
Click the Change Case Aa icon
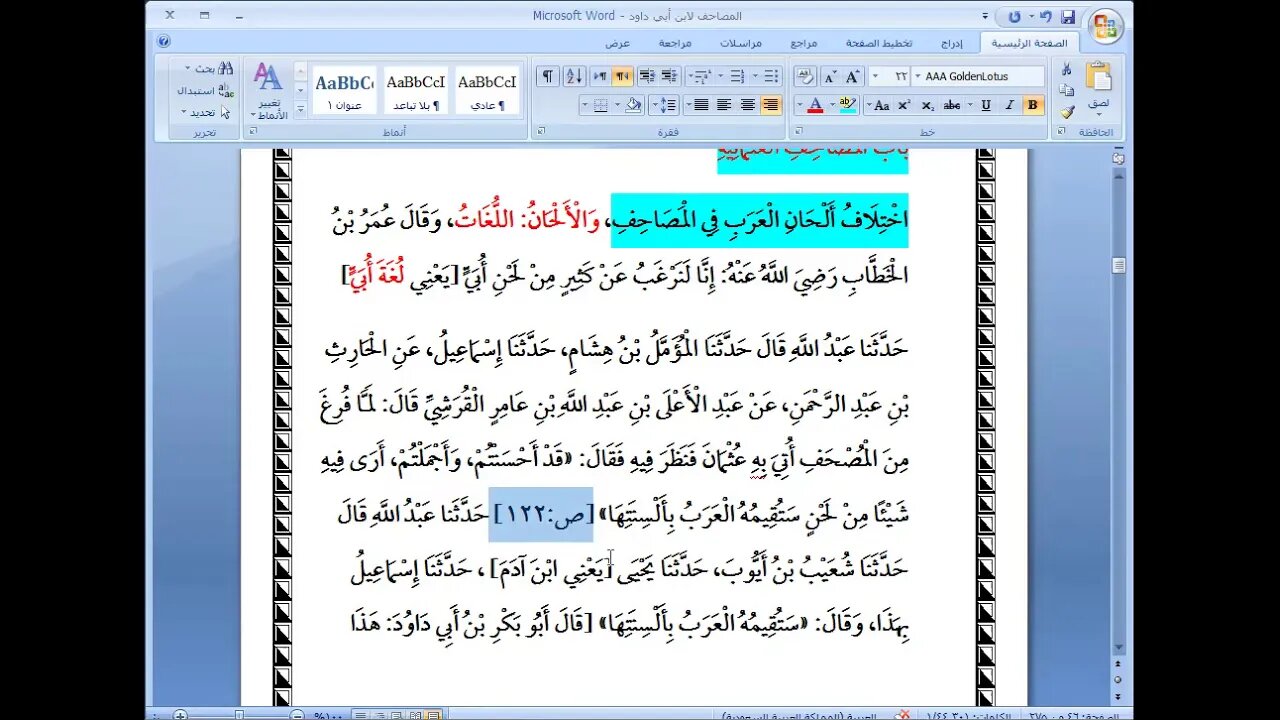tap(881, 105)
